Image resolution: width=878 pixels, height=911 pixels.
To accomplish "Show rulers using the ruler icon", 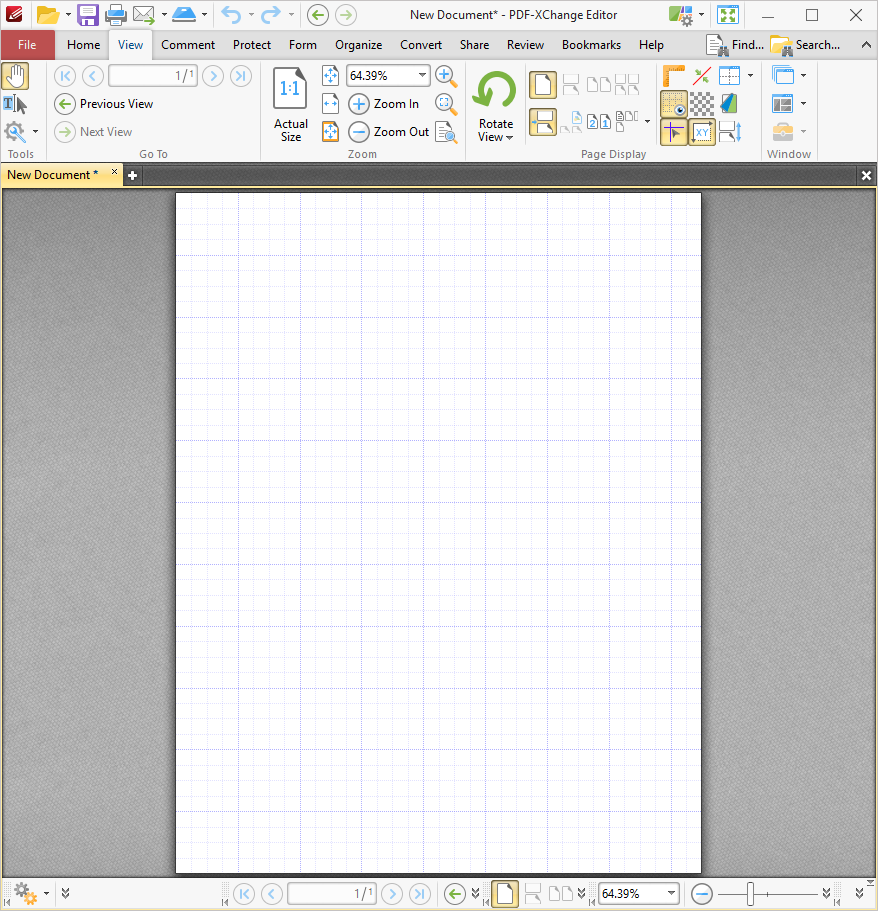I will coord(674,76).
